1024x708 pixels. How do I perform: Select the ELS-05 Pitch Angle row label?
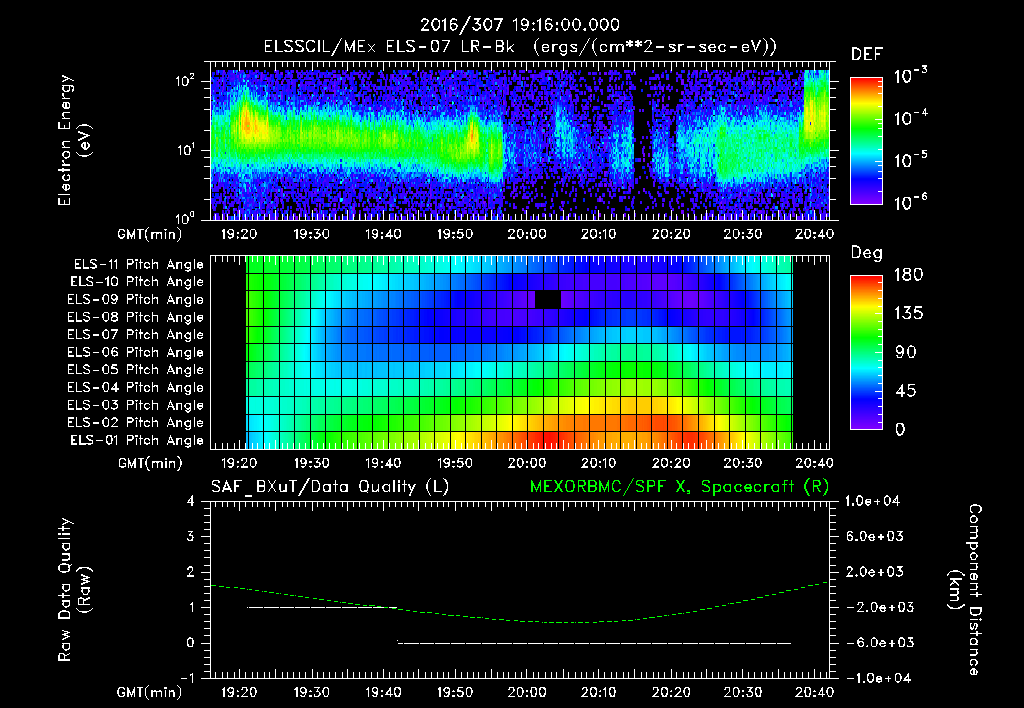[136, 370]
